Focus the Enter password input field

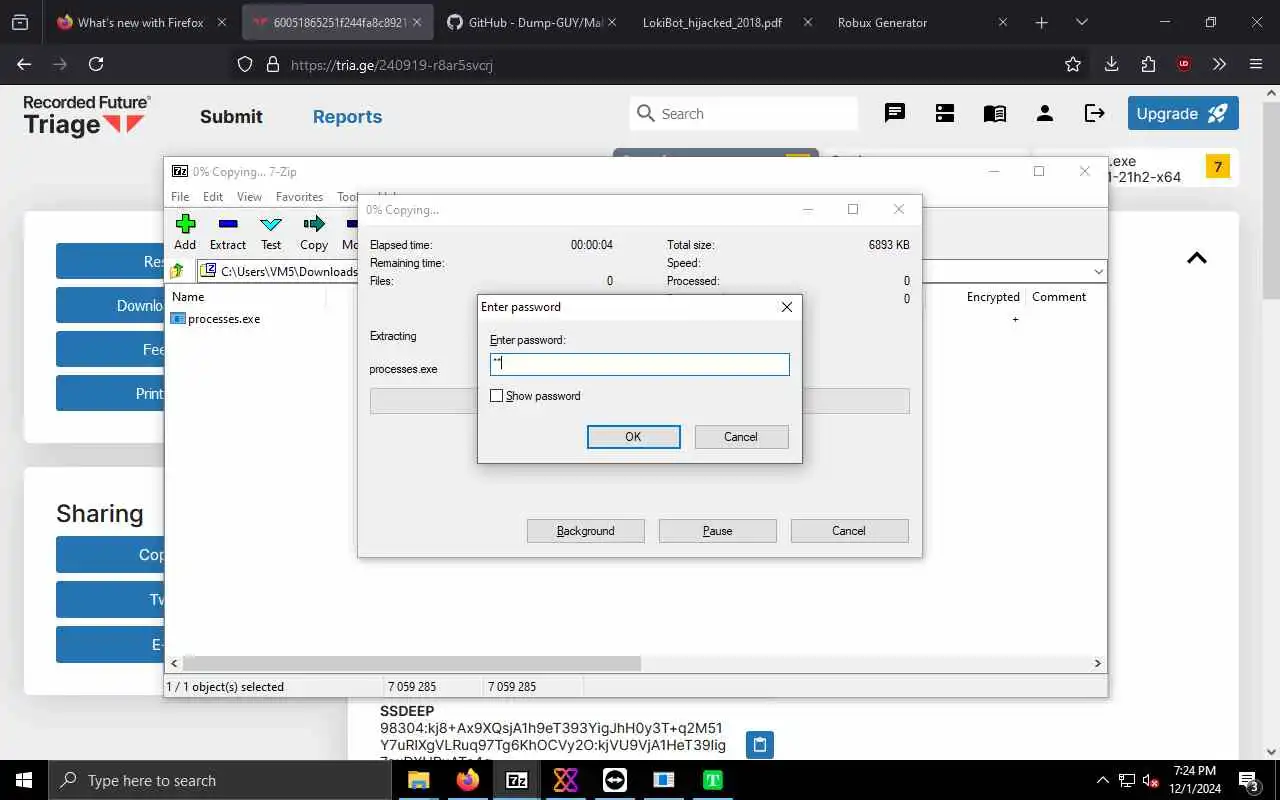pos(639,364)
